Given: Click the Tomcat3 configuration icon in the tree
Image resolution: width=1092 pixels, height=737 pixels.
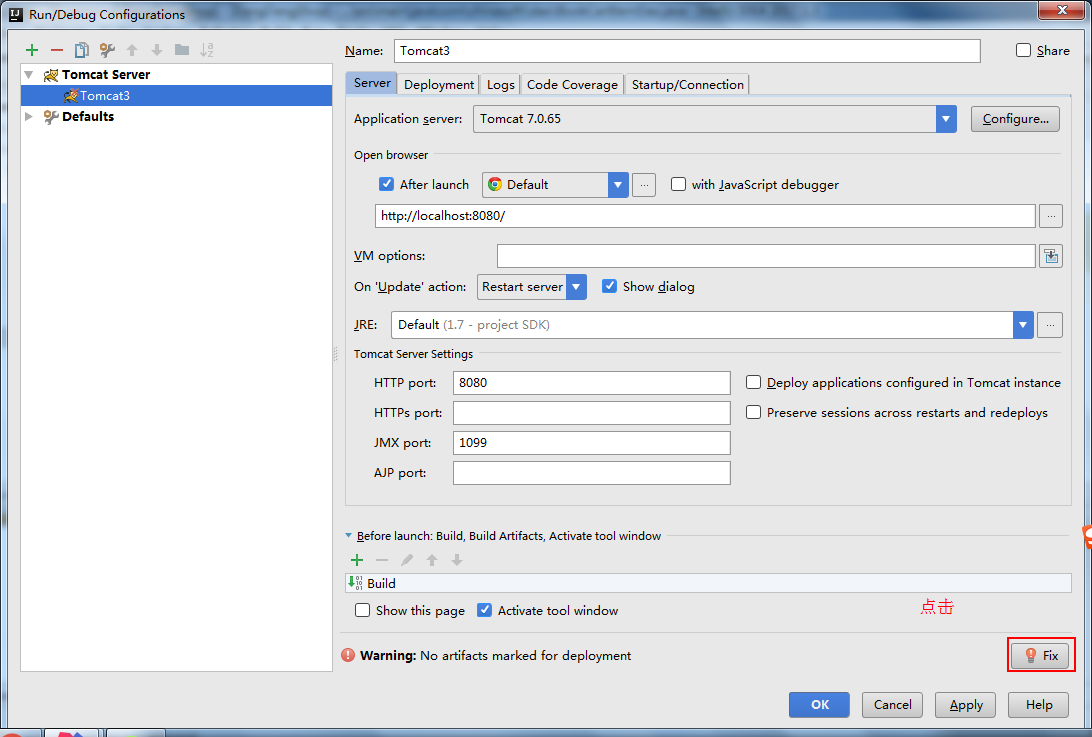Looking at the screenshot, I should [x=70, y=95].
